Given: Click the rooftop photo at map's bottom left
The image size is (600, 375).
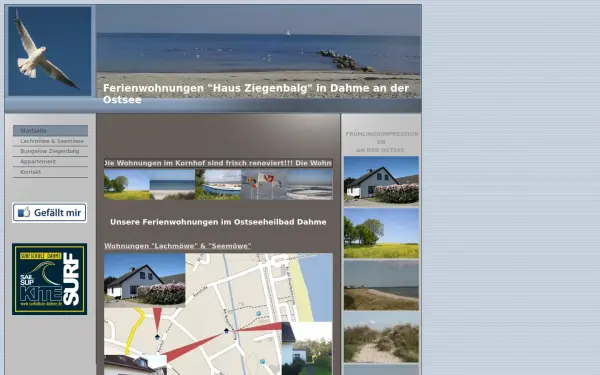Looking at the screenshot, I should [135, 365].
